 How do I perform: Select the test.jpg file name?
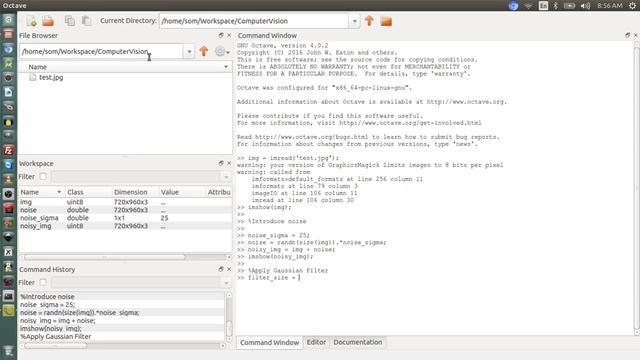tap(51, 77)
